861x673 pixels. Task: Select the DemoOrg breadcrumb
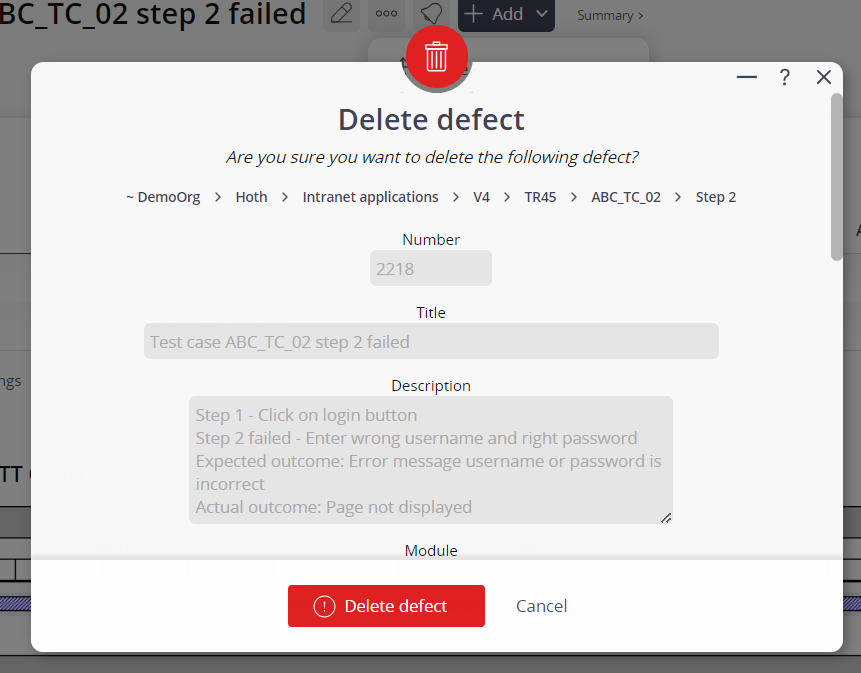click(x=164, y=197)
